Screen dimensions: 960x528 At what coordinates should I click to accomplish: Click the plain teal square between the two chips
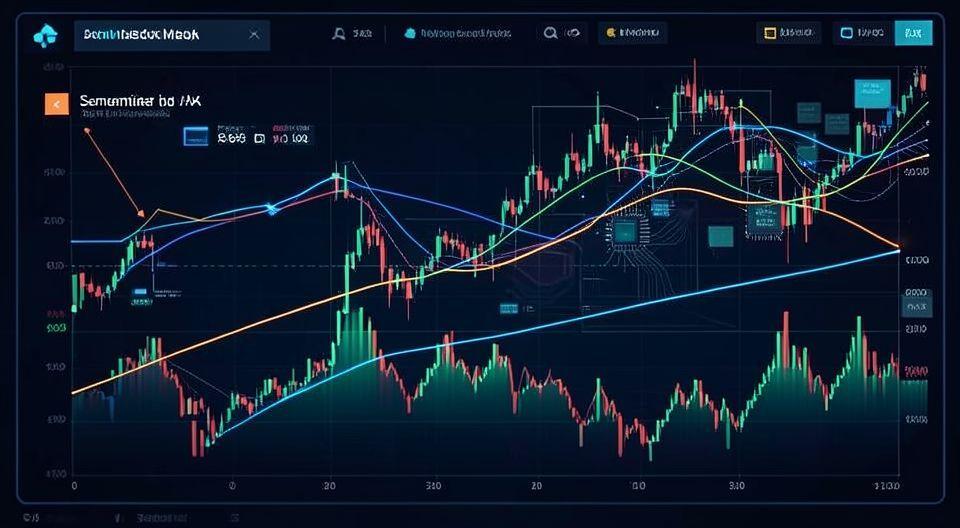(721, 236)
